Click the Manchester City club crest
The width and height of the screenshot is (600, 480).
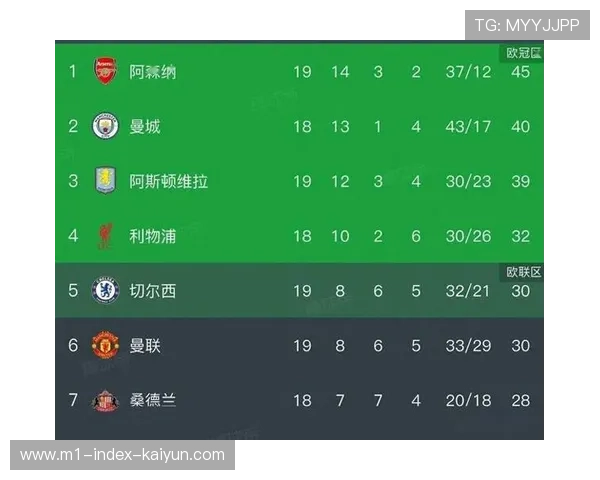105,126
